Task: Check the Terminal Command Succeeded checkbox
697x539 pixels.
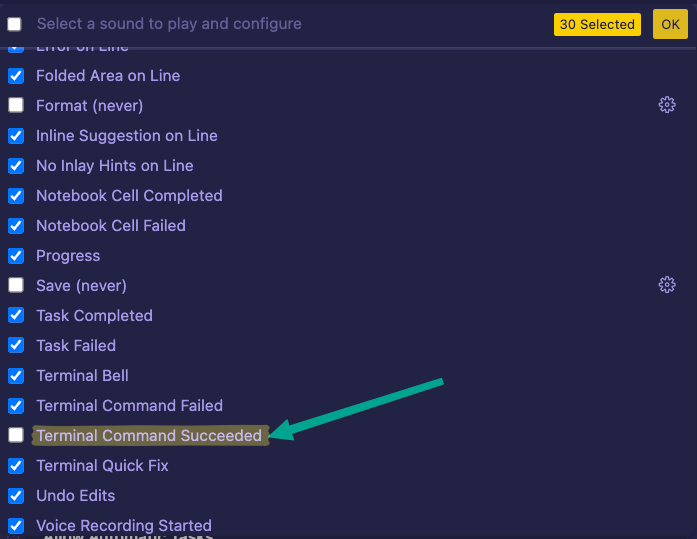Action: (16, 436)
